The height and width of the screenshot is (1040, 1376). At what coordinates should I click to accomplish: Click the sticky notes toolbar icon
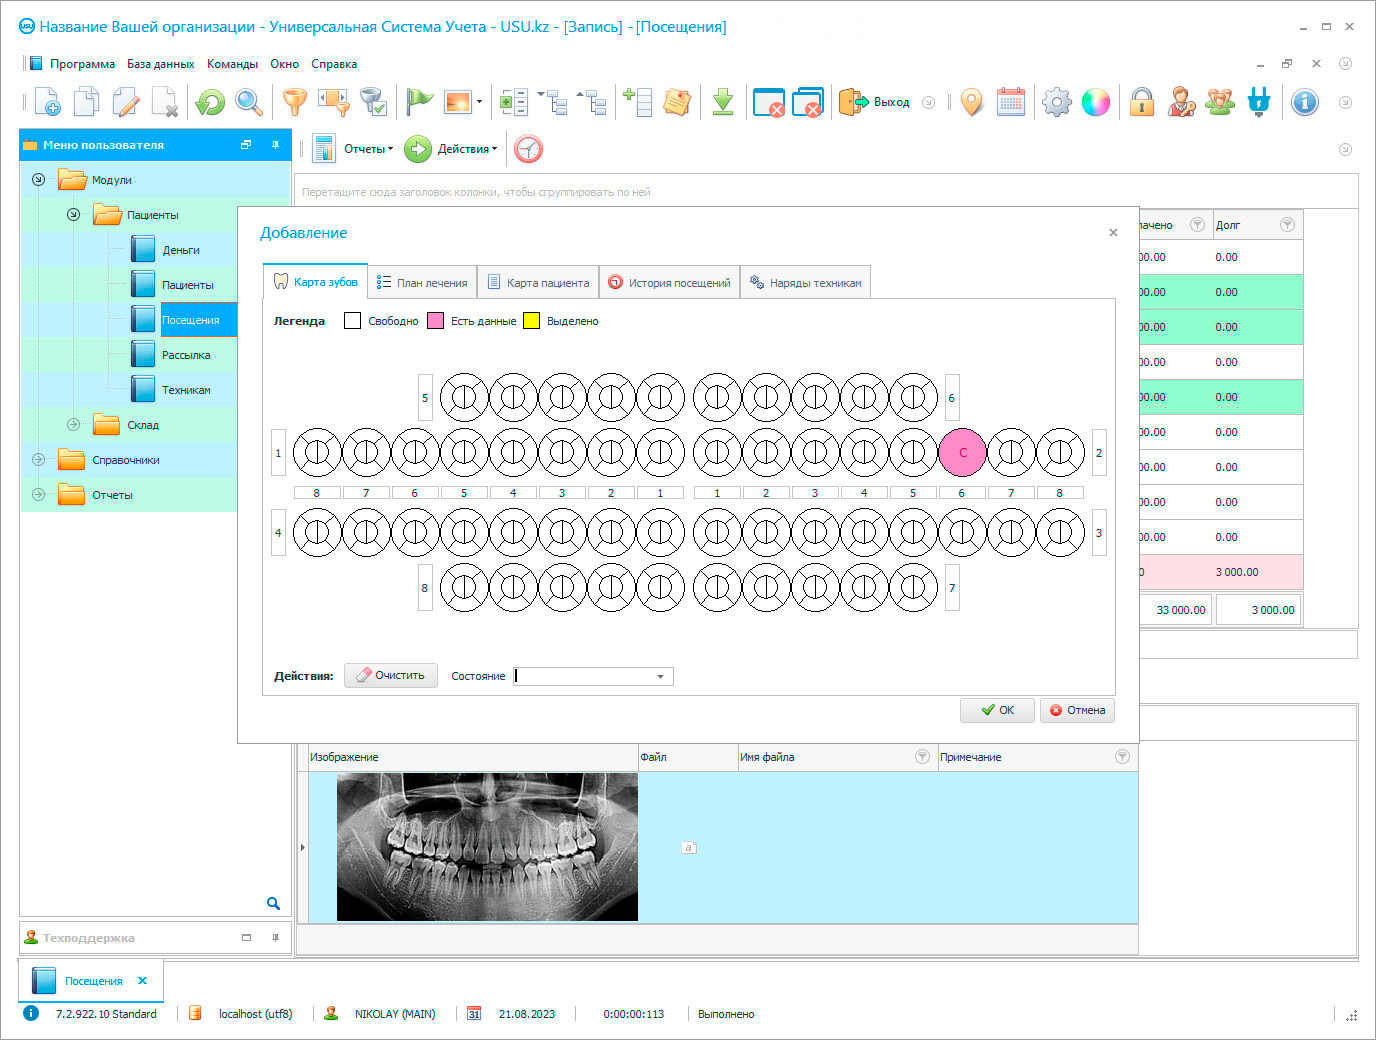pos(677,102)
